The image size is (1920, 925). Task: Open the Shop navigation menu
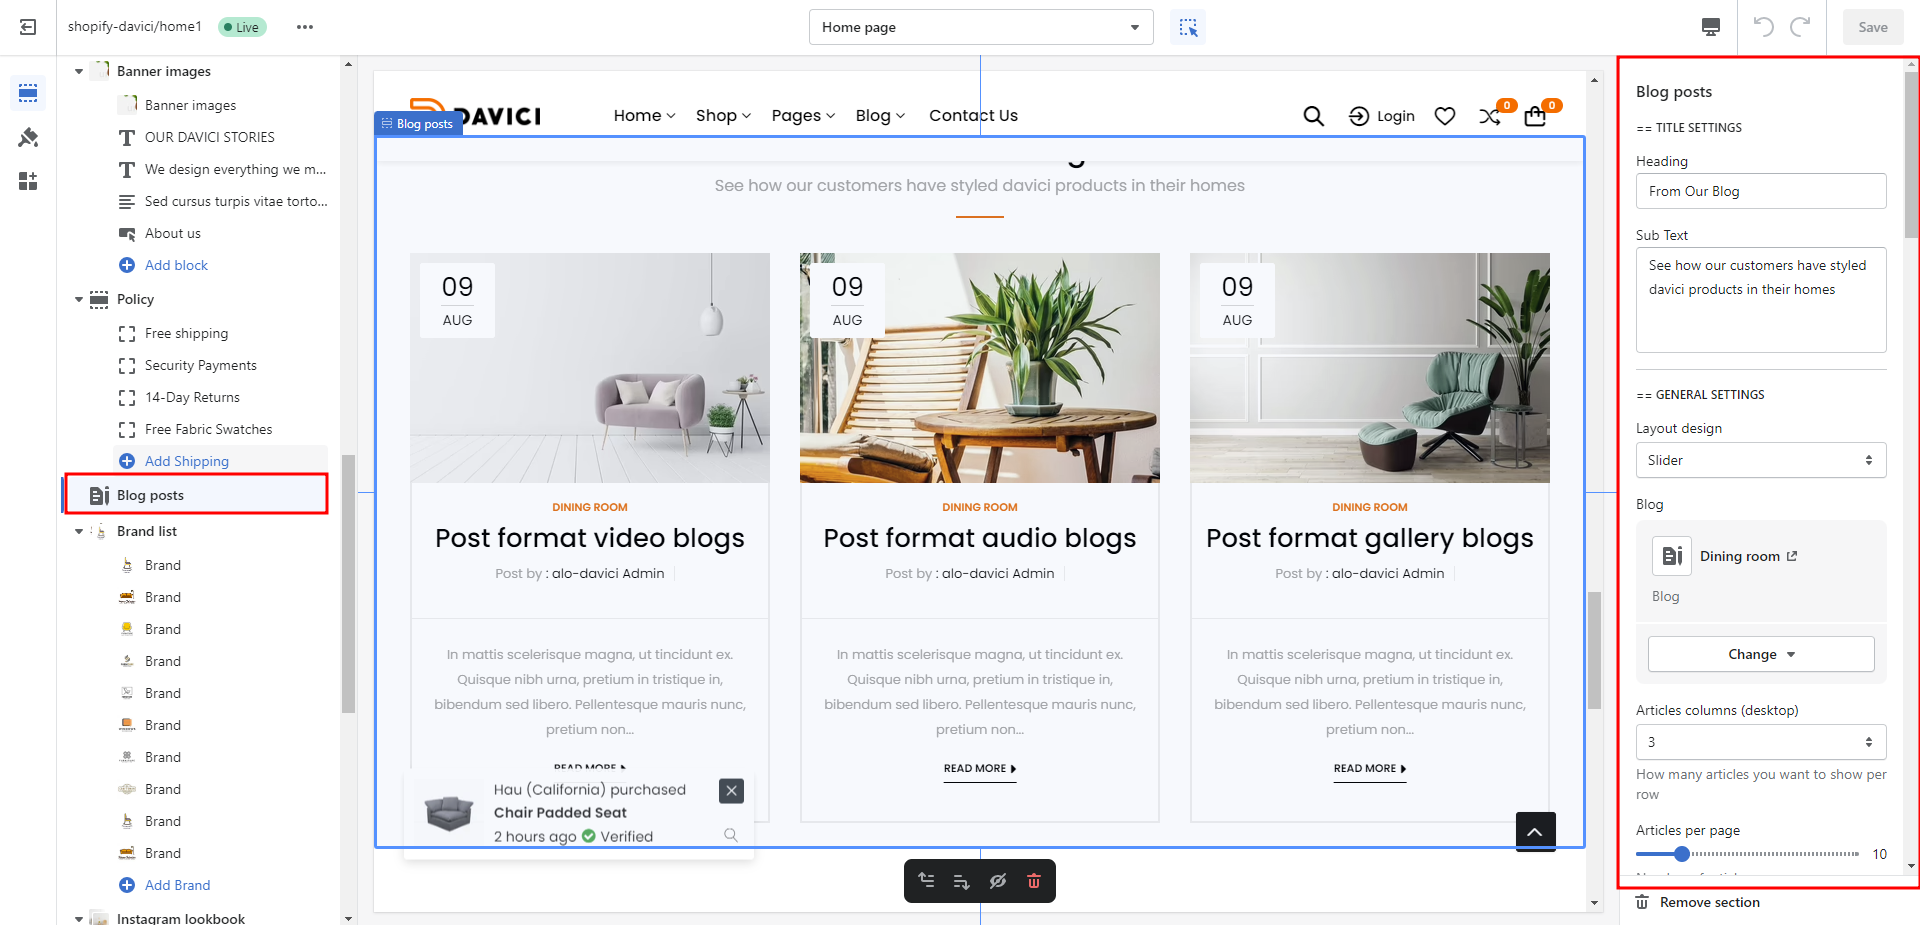(x=723, y=116)
